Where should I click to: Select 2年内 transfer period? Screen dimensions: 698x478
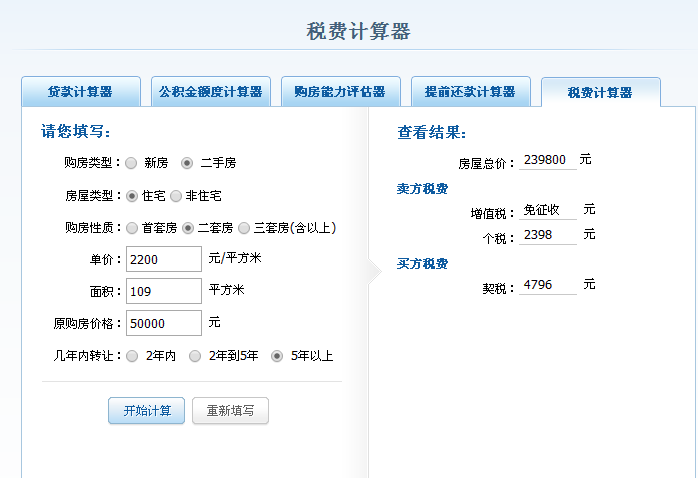(x=133, y=355)
